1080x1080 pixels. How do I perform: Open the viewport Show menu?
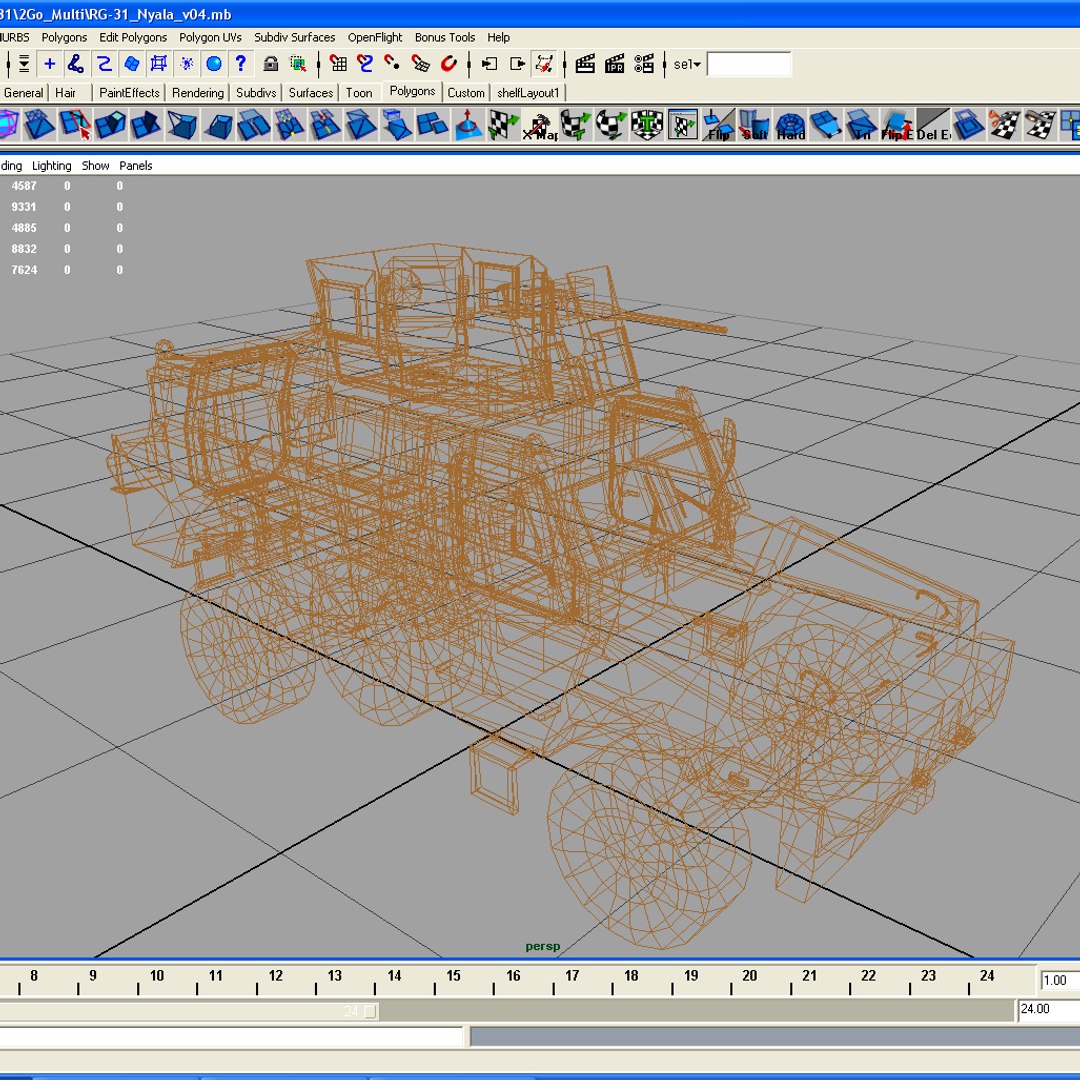[95, 165]
